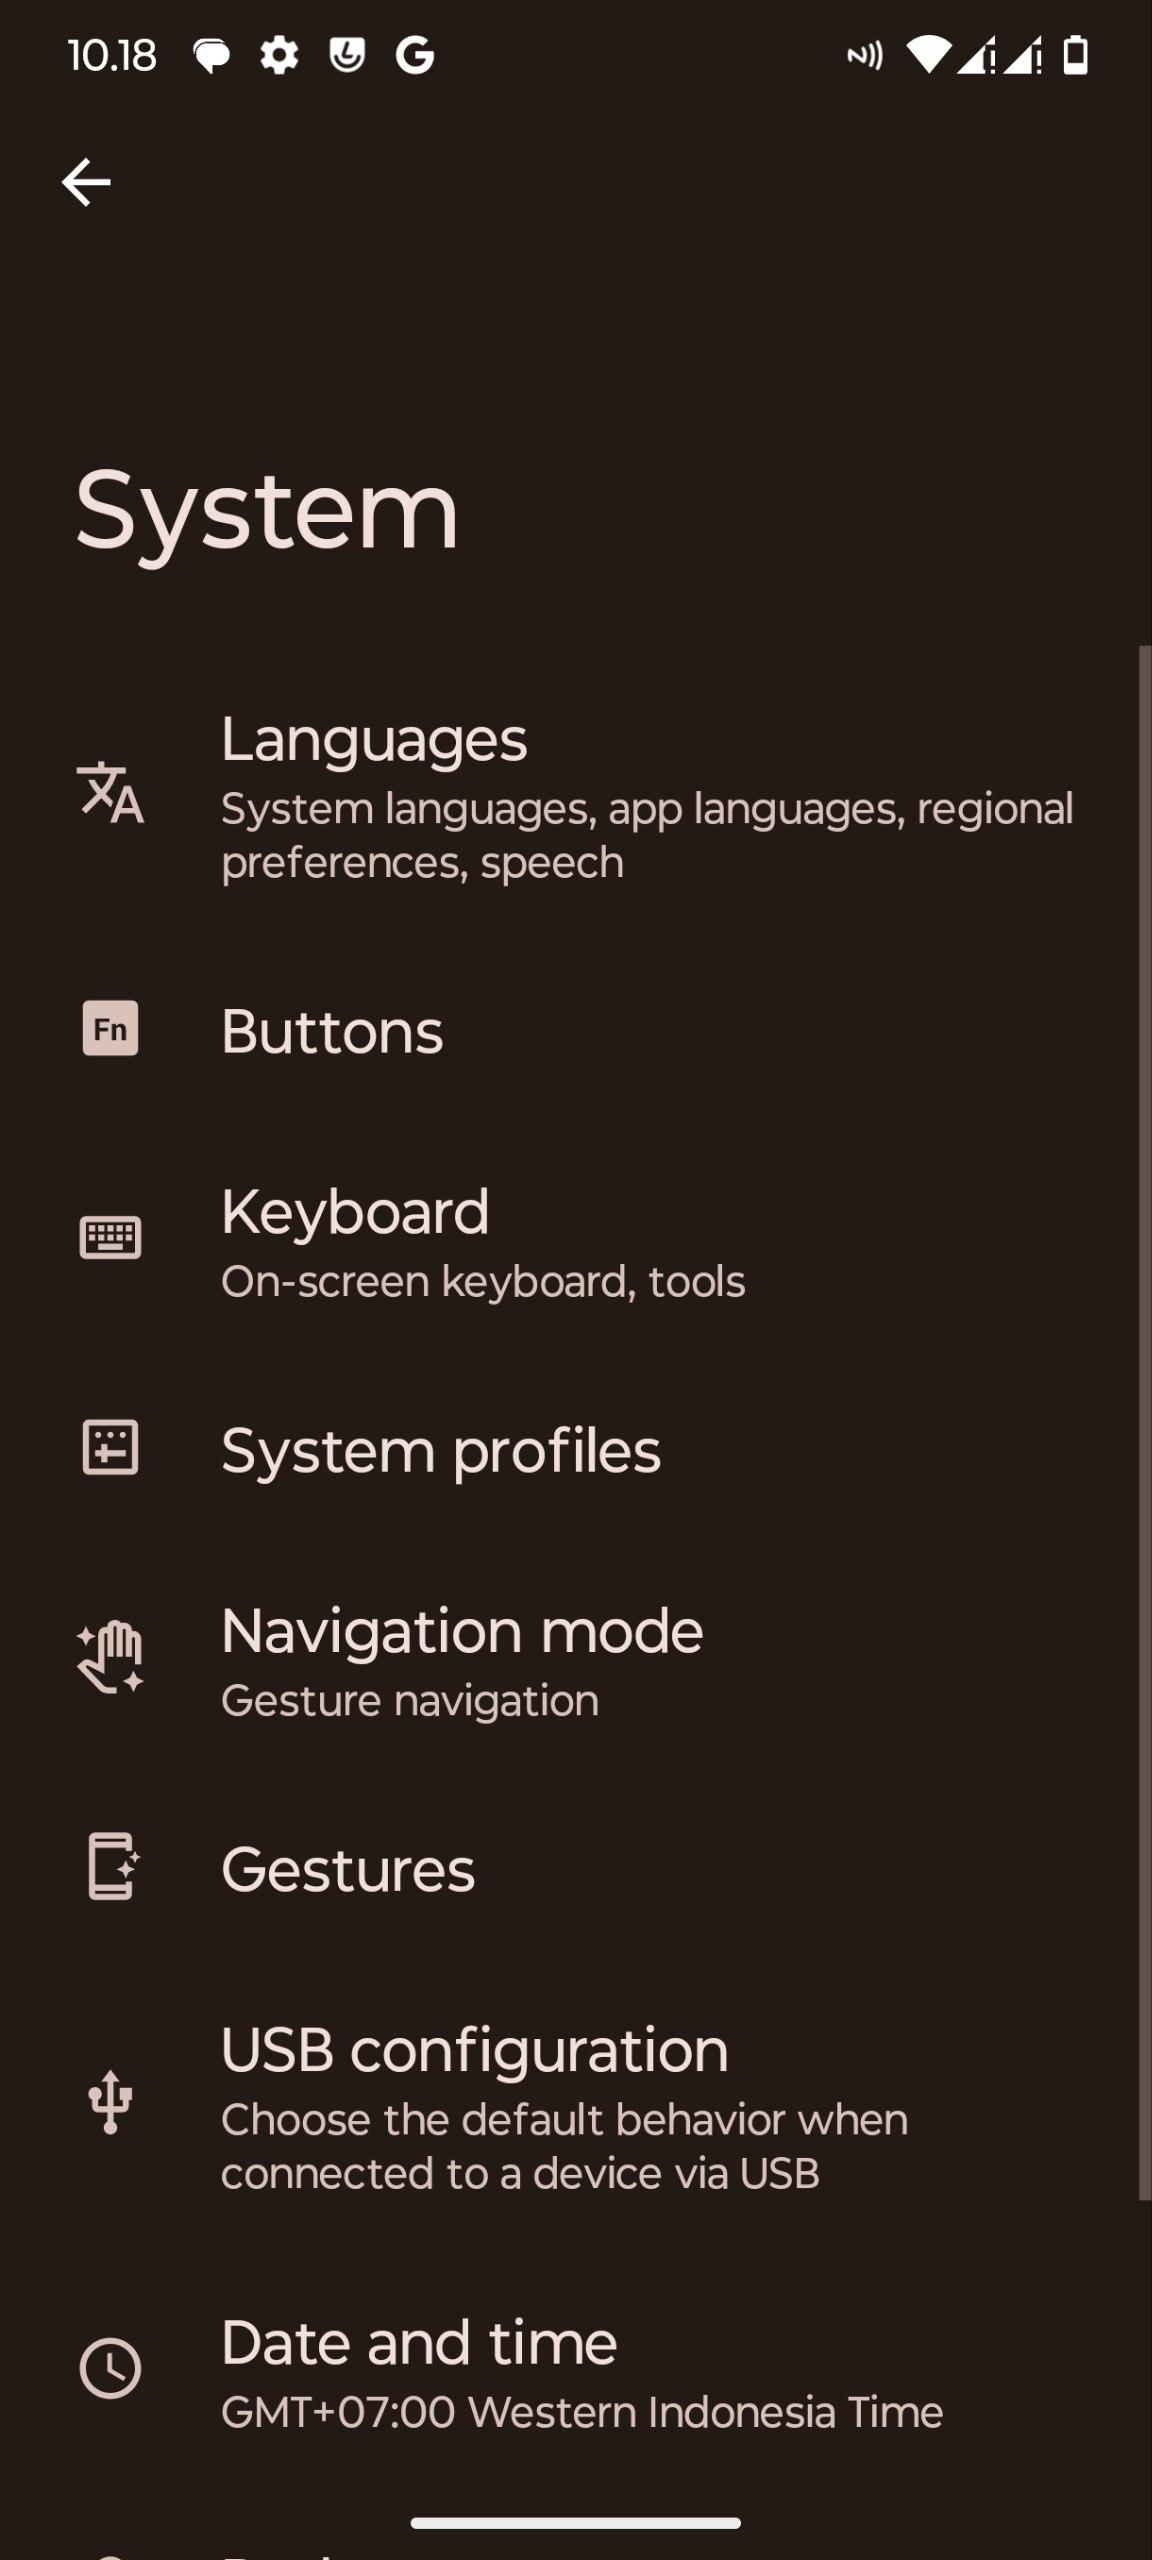Tap the Gestures phone icon

click(110, 1866)
